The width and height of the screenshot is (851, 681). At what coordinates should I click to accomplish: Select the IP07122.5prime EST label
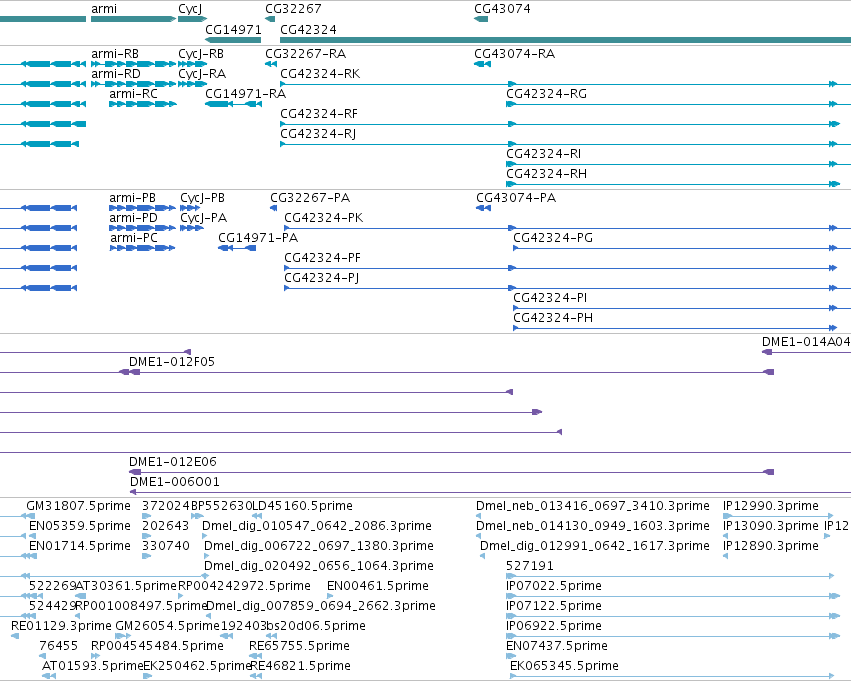pyautogui.click(x=554, y=607)
